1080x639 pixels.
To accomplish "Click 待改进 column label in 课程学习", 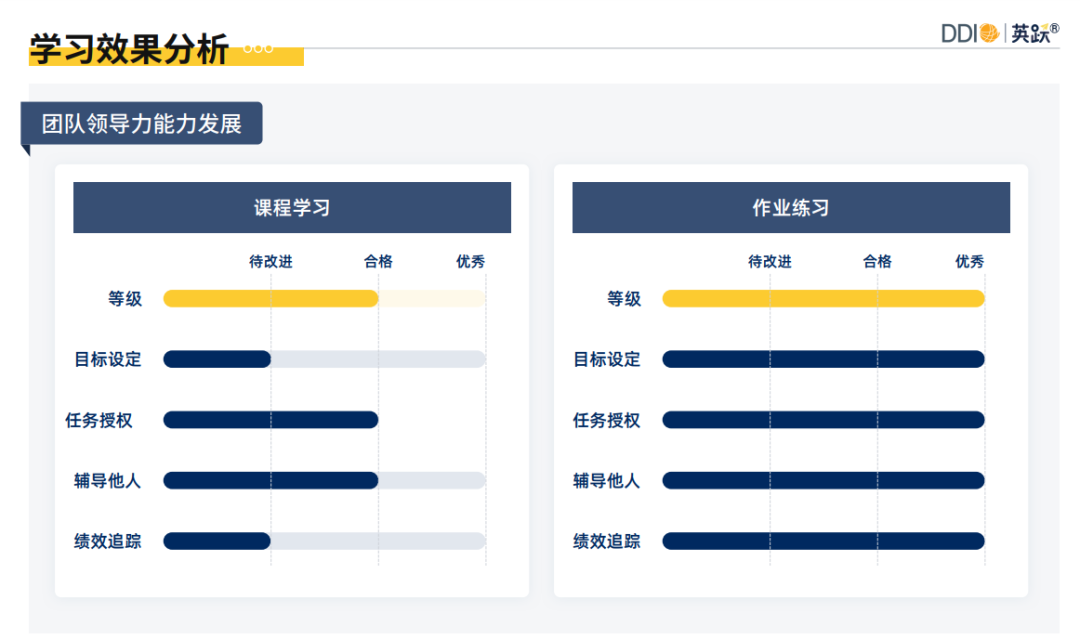I will click(271, 262).
